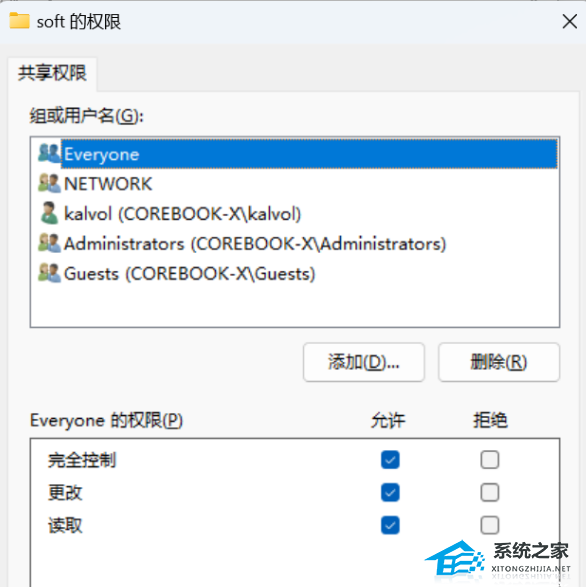Viewport: 586px width, 587px height.
Task: Close the soft 的权限 dialog
Action: click(570, 21)
